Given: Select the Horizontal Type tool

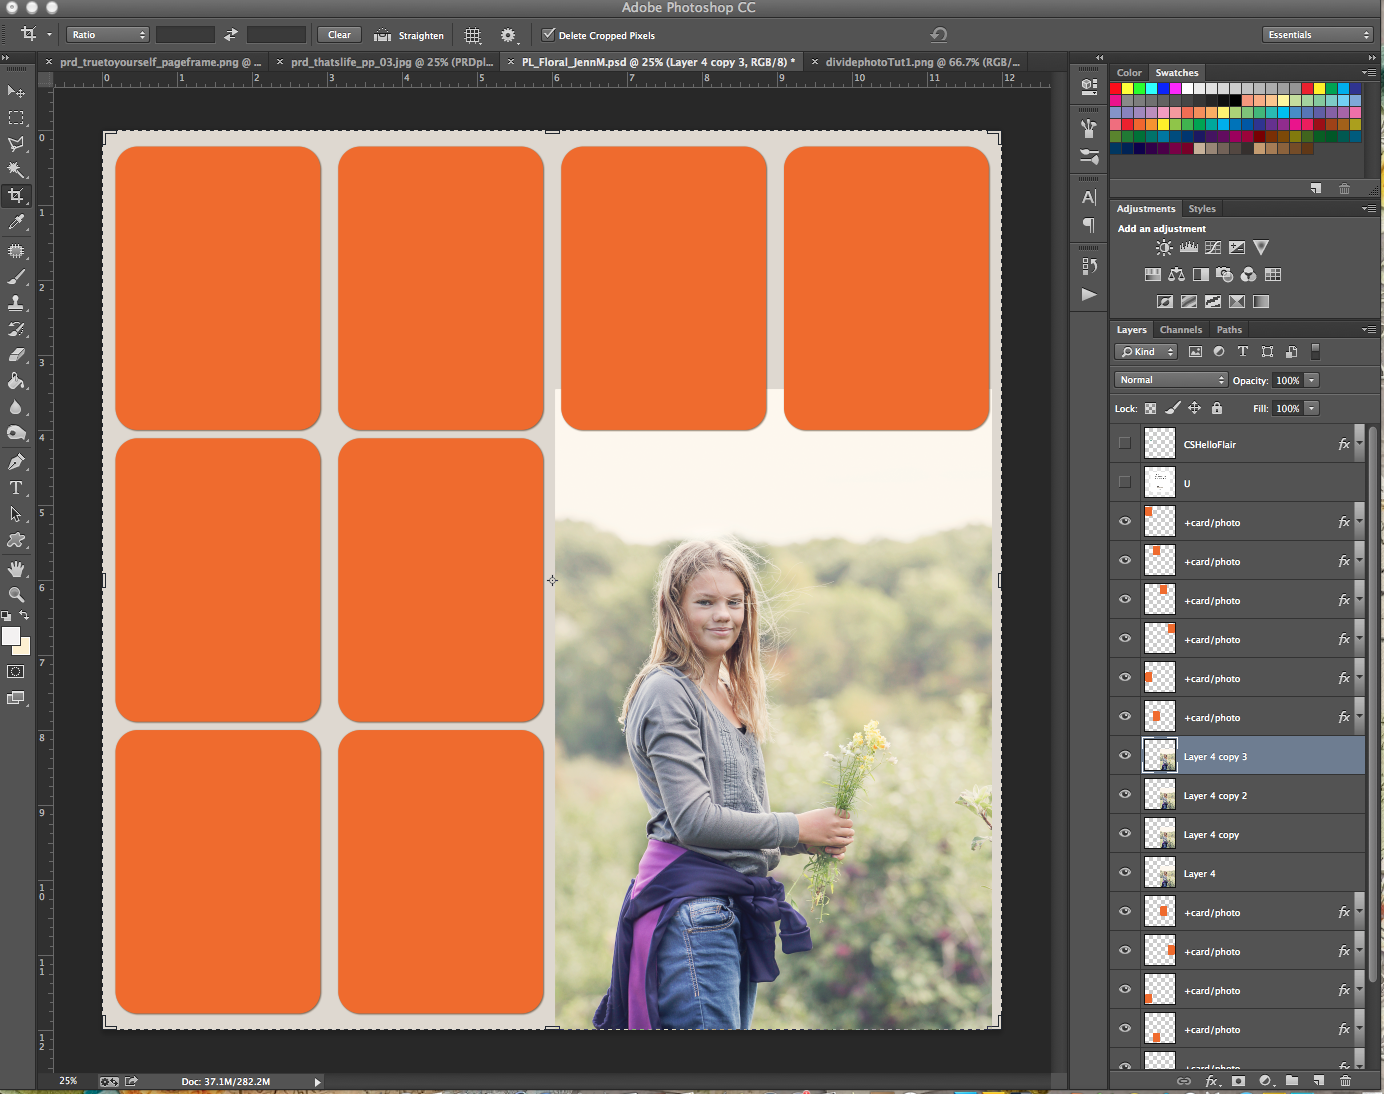Looking at the screenshot, I should tap(16, 488).
